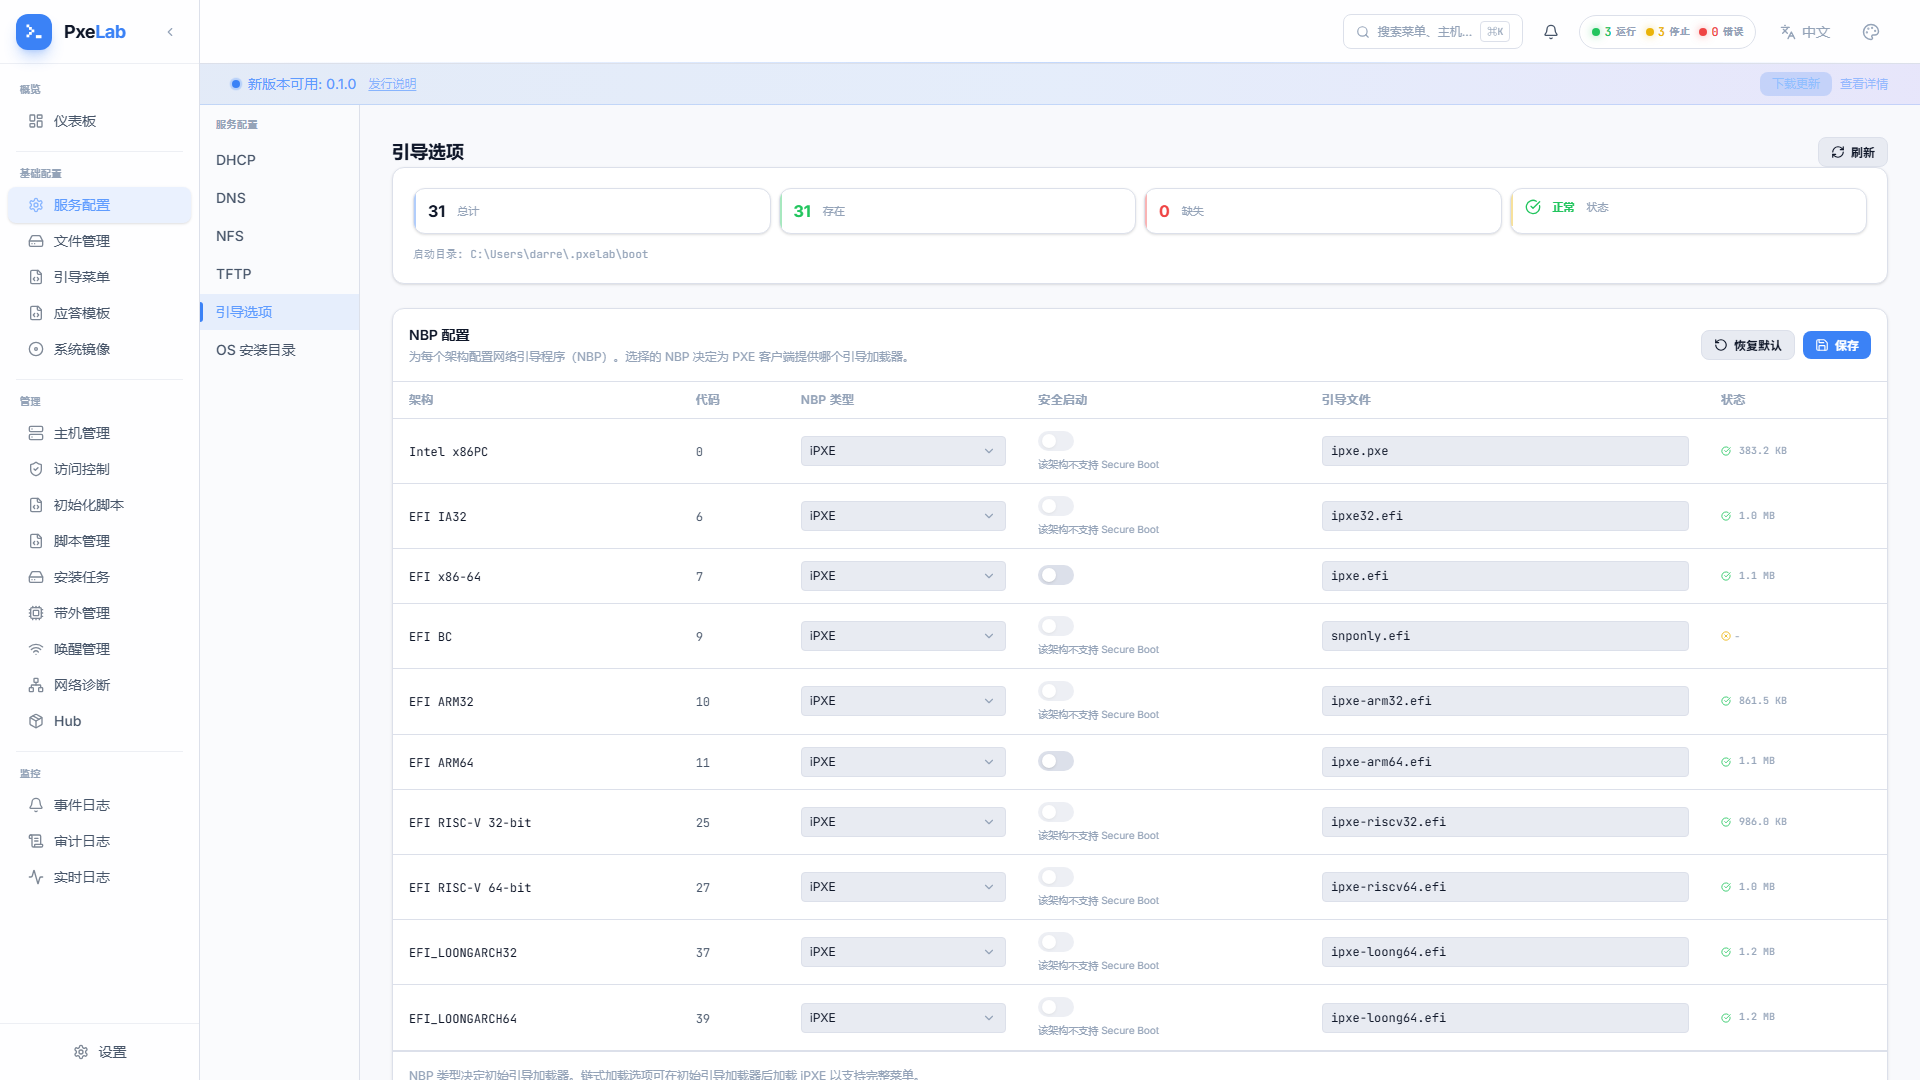
Task: Click the 服务配置 gear icon
Action: click(36, 205)
